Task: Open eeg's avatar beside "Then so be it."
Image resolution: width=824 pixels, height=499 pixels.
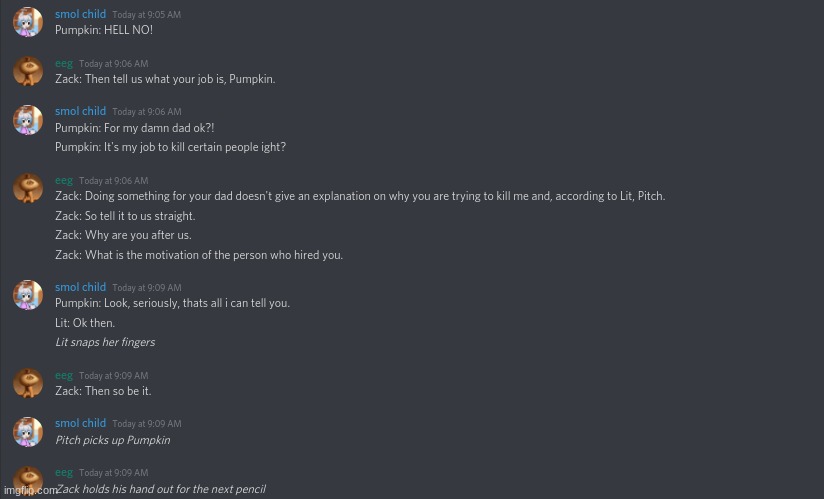Action: tap(28, 383)
